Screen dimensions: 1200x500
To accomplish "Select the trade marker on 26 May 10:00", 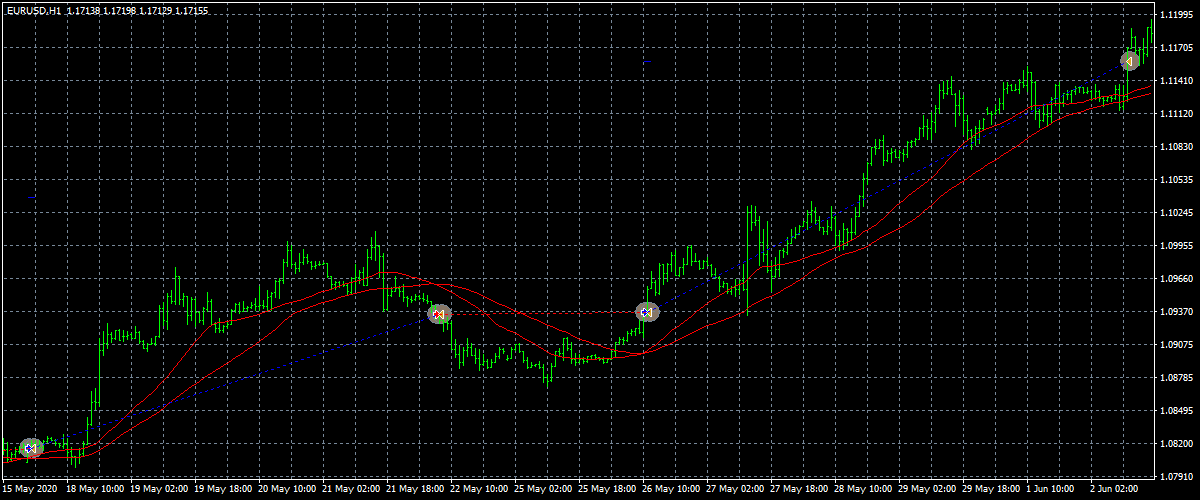I will point(647,312).
